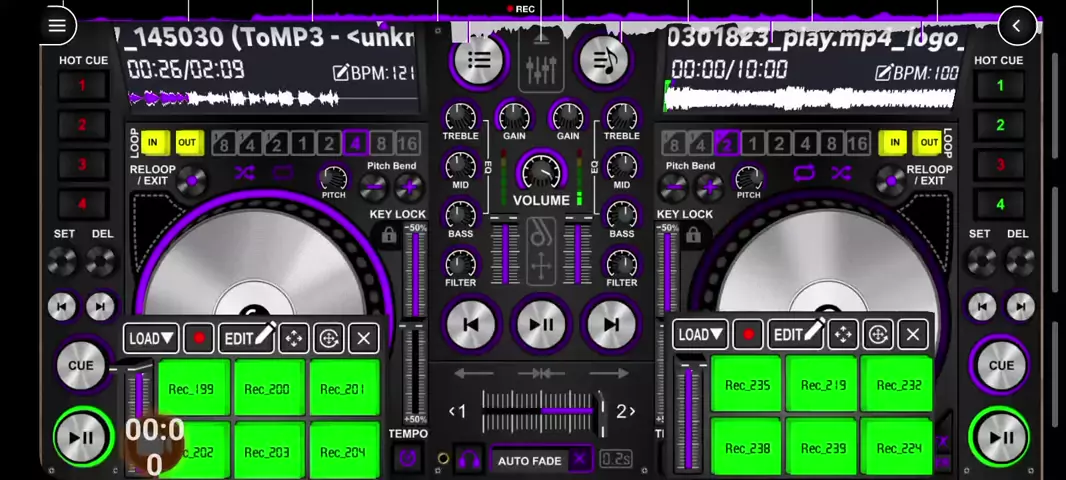The height and width of the screenshot is (480, 1066).
Task: Open the hamburger menu at top left
Action: click(57, 26)
